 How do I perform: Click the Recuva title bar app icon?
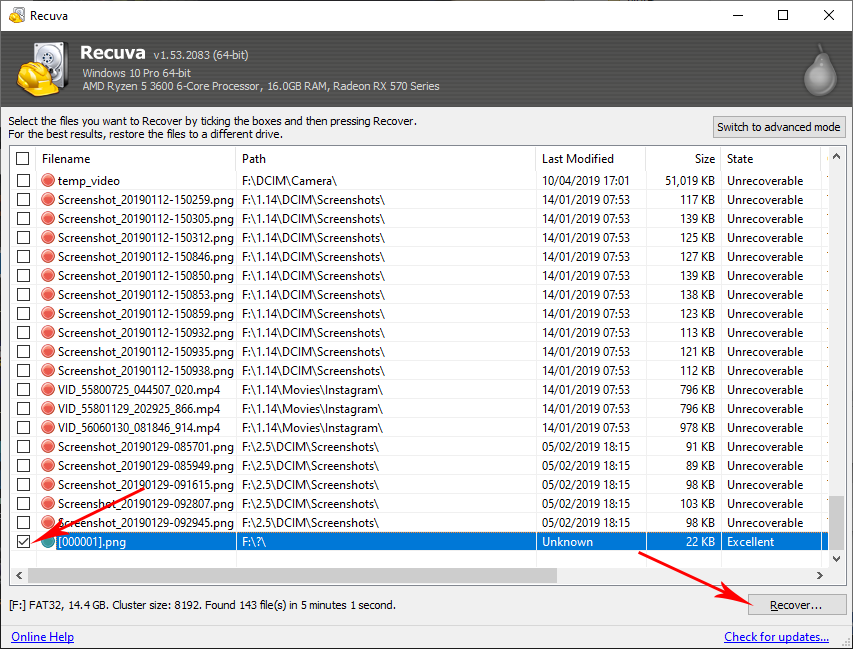pyautogui.click(x=17, y=15)
